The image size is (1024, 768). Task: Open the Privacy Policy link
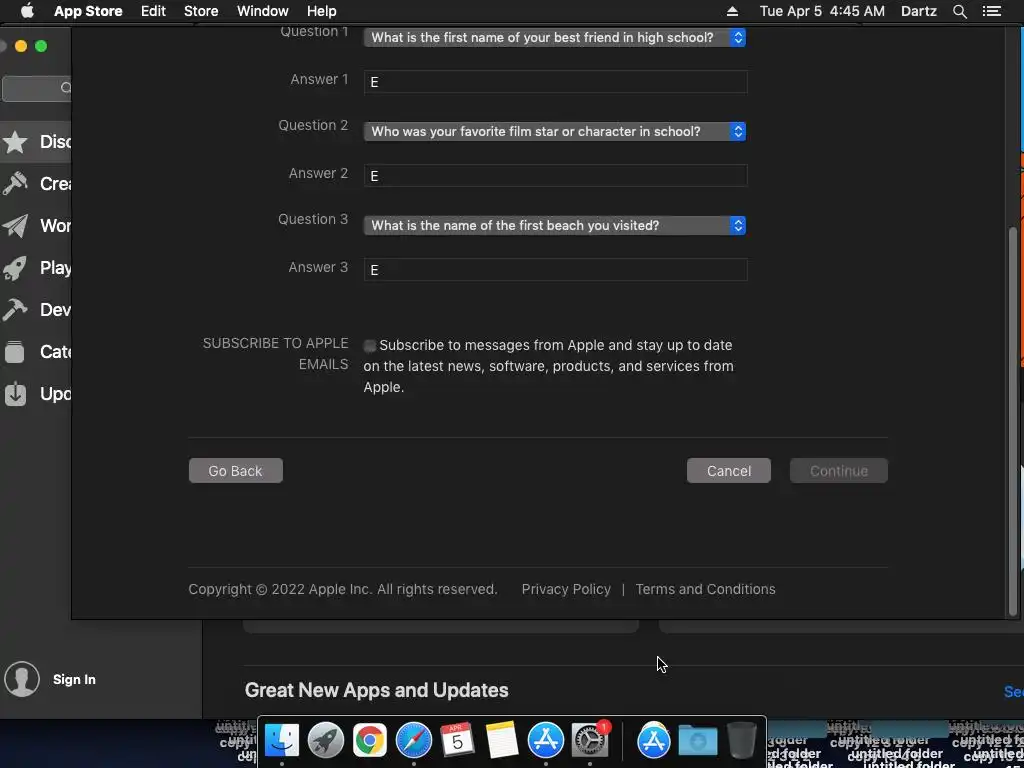coord(566,589)
